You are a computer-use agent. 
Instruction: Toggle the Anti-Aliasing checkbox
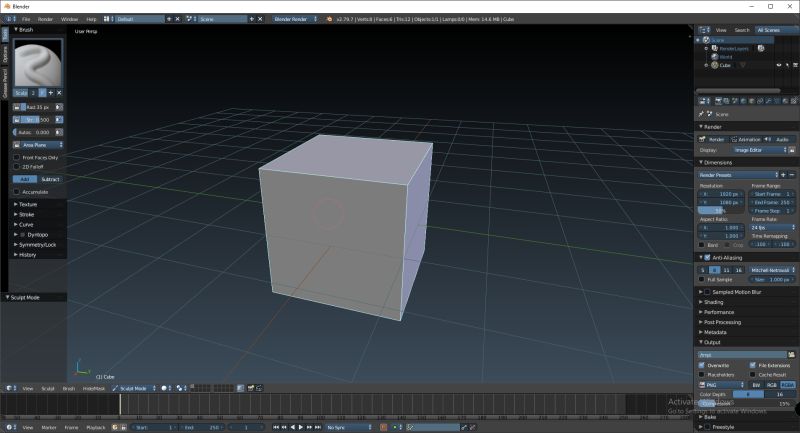708,258
